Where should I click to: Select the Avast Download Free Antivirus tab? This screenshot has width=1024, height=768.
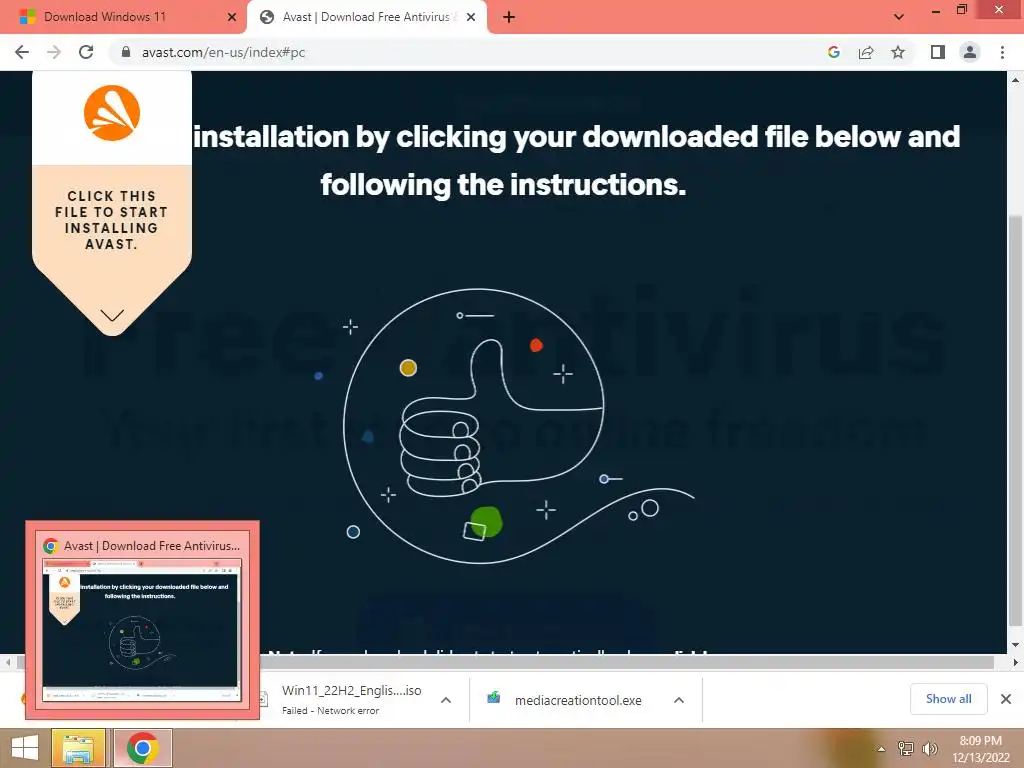point(367,17)
